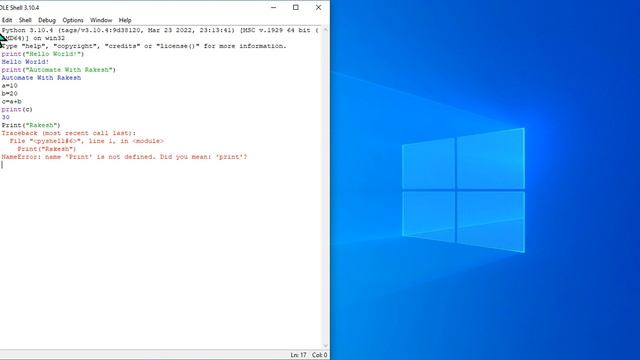The height and width of the screenshot is (360, 640).
Task: Open the Options menu
Action: (x=73, y=20)
